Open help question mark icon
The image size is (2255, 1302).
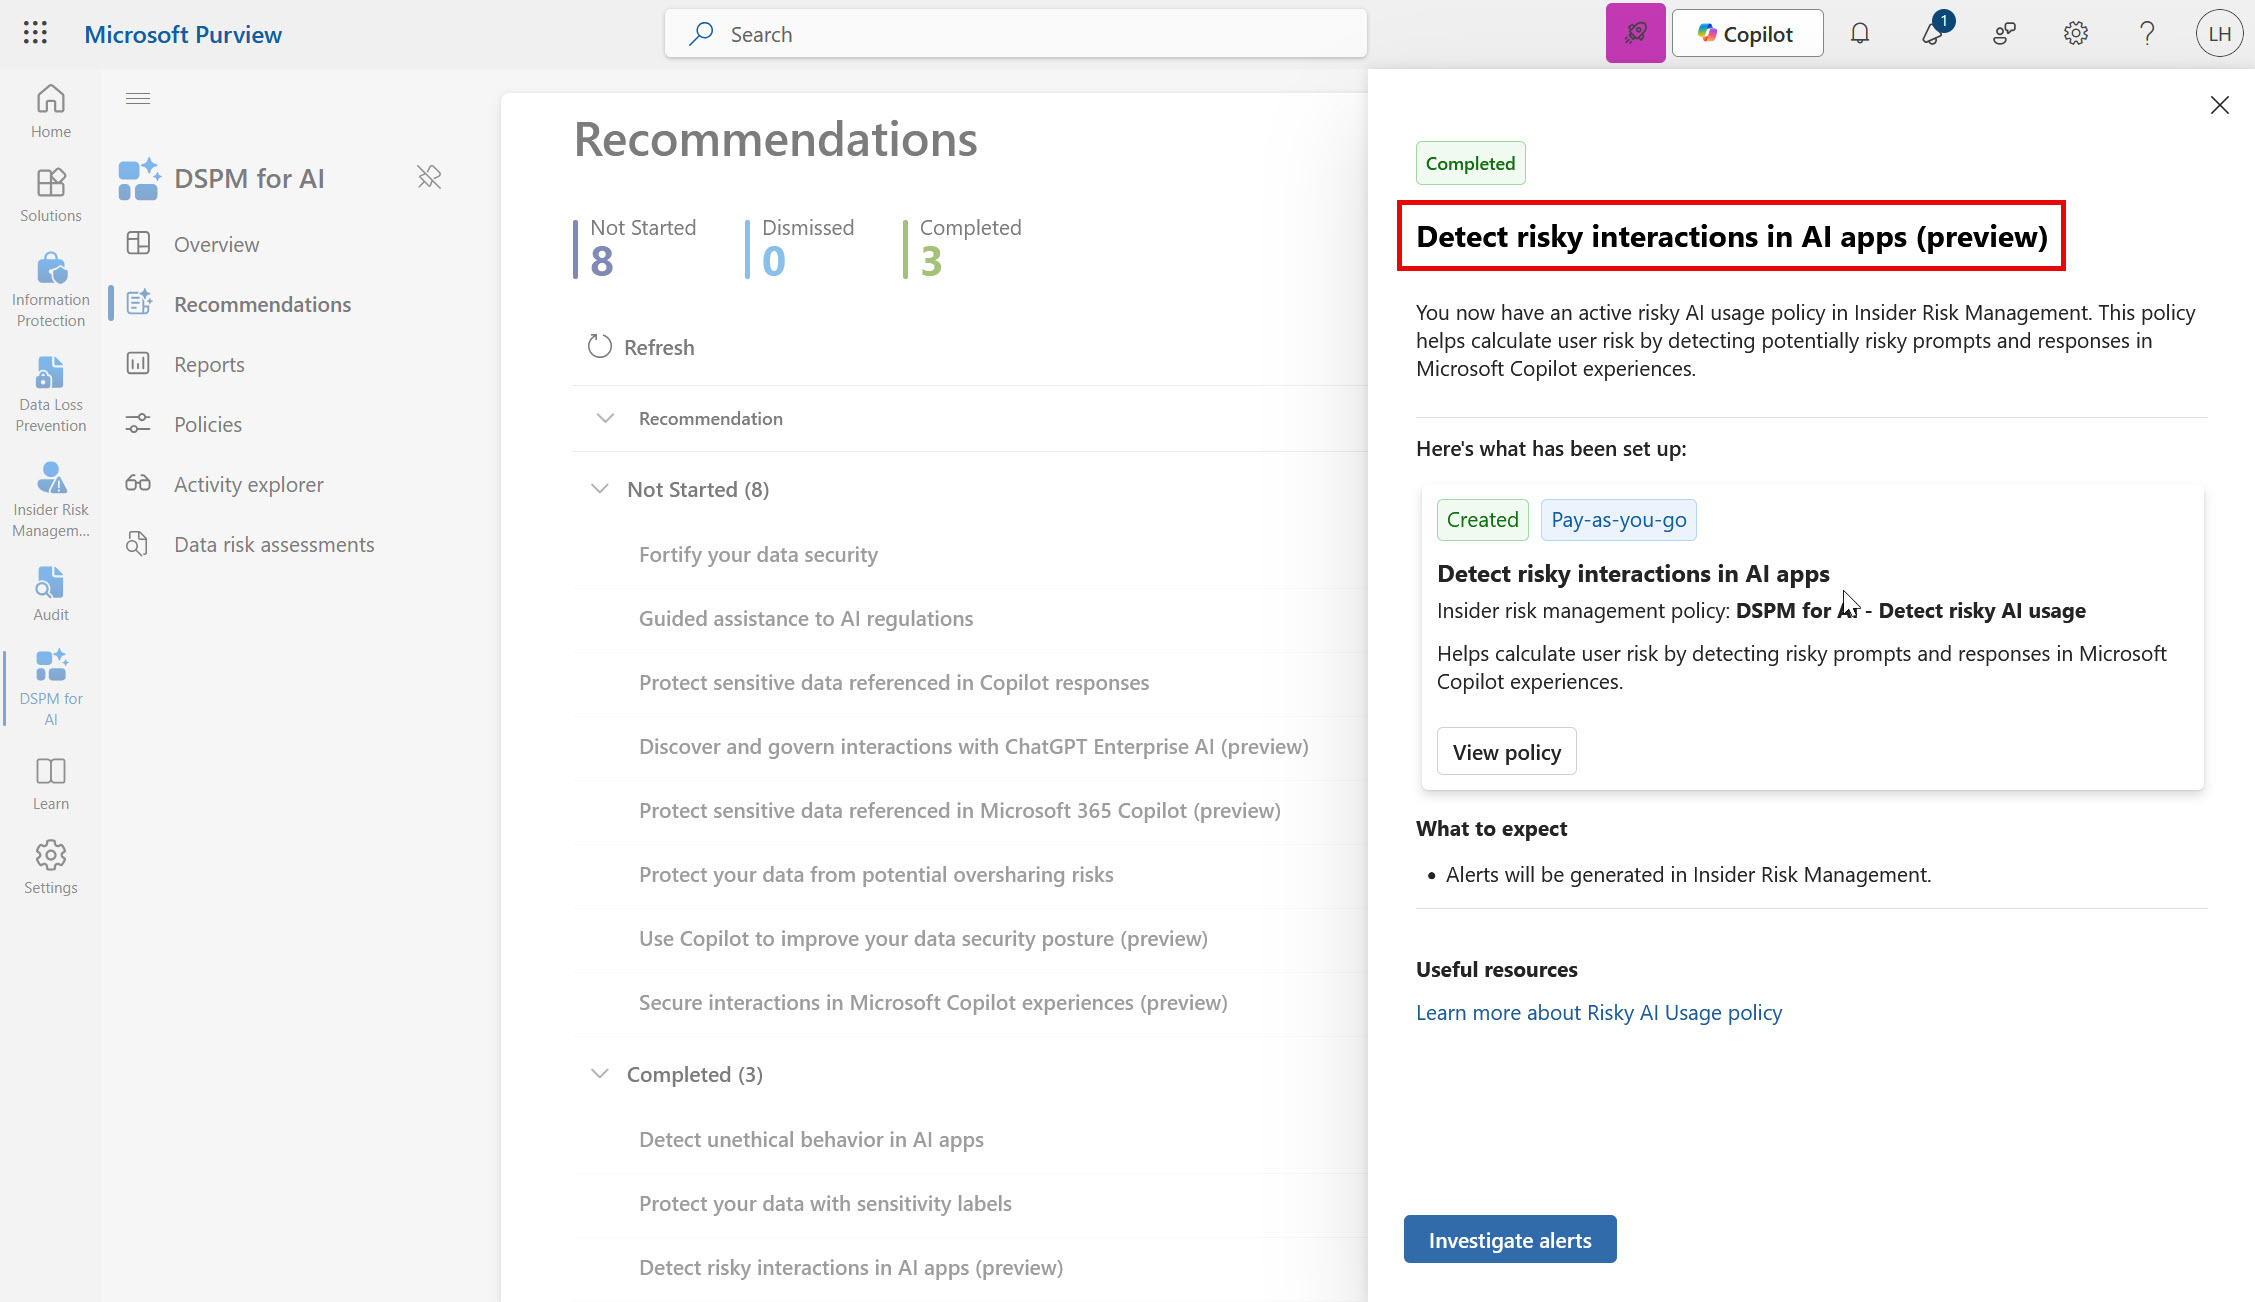coord(2147,33)
